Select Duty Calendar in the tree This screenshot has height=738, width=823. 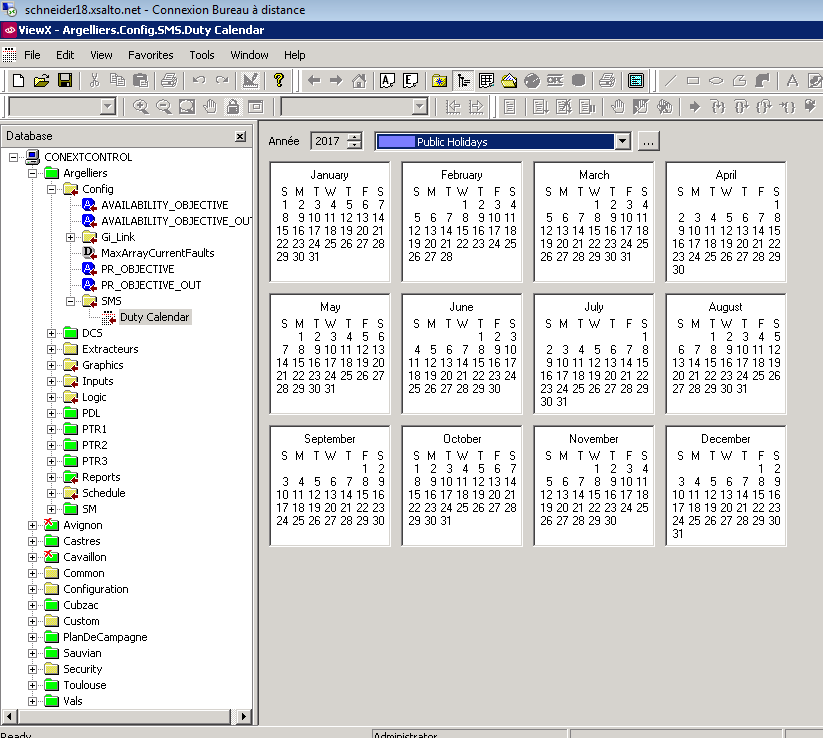tap(154, 317)
